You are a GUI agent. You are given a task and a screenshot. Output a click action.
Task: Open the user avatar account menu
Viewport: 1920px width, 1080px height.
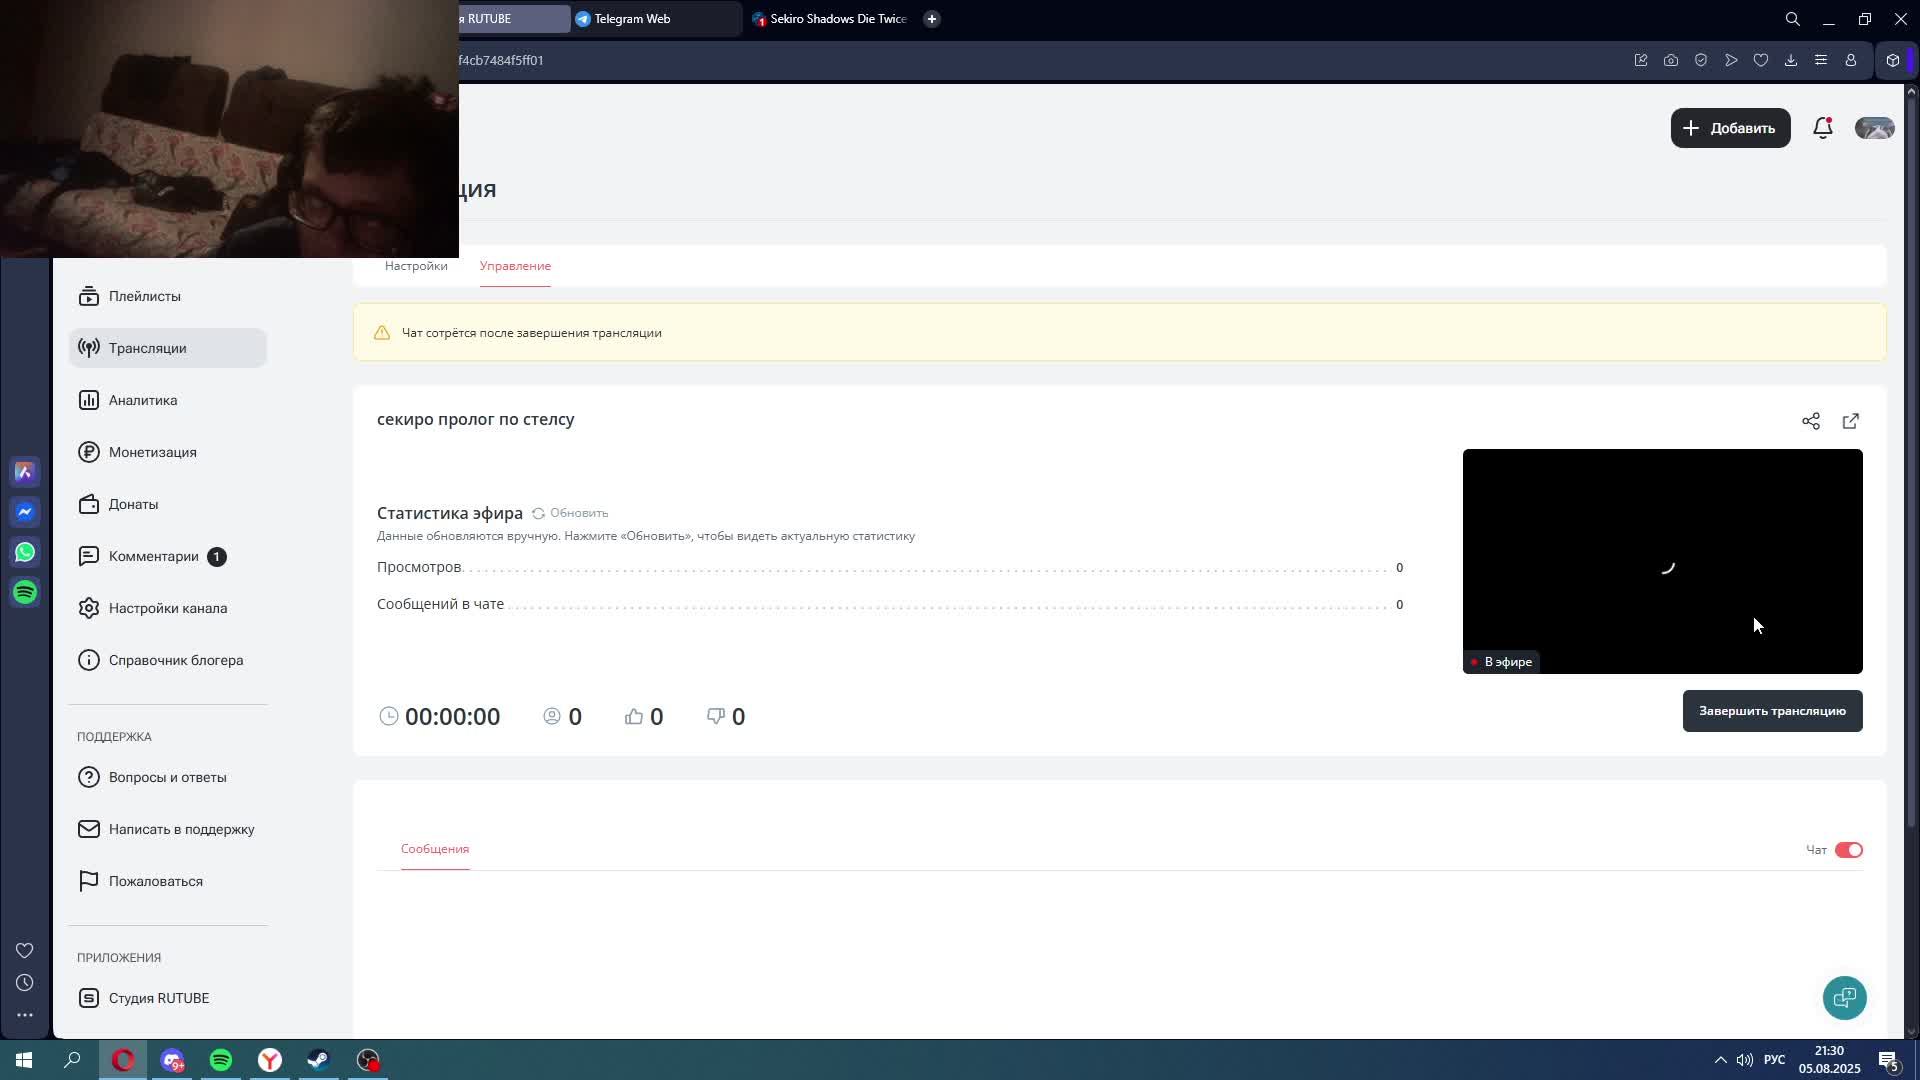[x=1874, y=128]
